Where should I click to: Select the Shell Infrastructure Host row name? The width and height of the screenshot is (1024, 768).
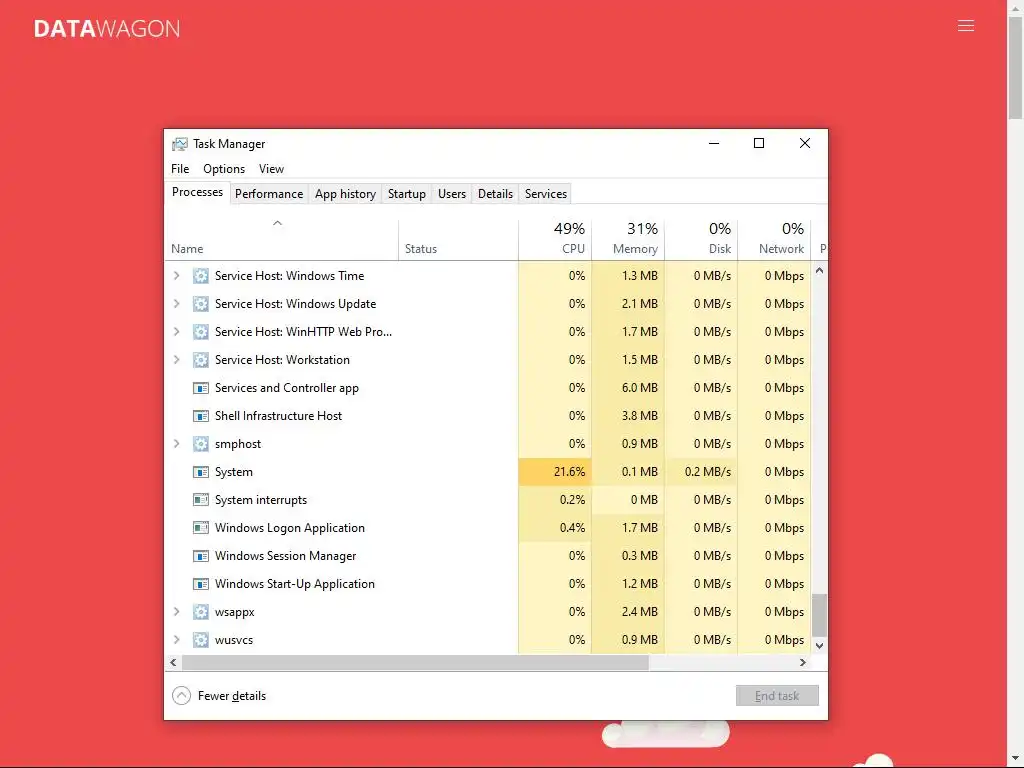pos(278,416)
